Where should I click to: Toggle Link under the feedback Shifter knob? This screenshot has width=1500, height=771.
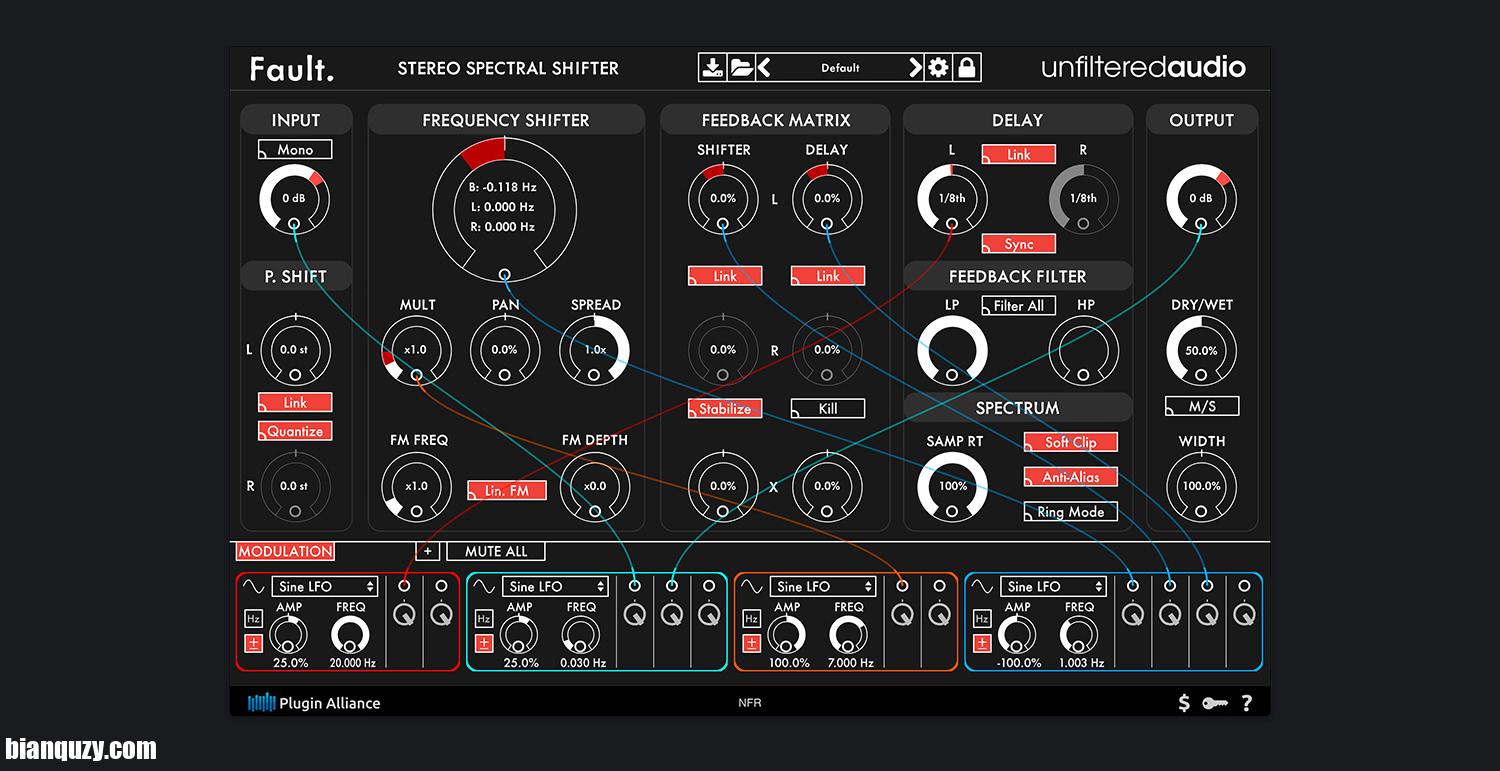coord(725,276)
